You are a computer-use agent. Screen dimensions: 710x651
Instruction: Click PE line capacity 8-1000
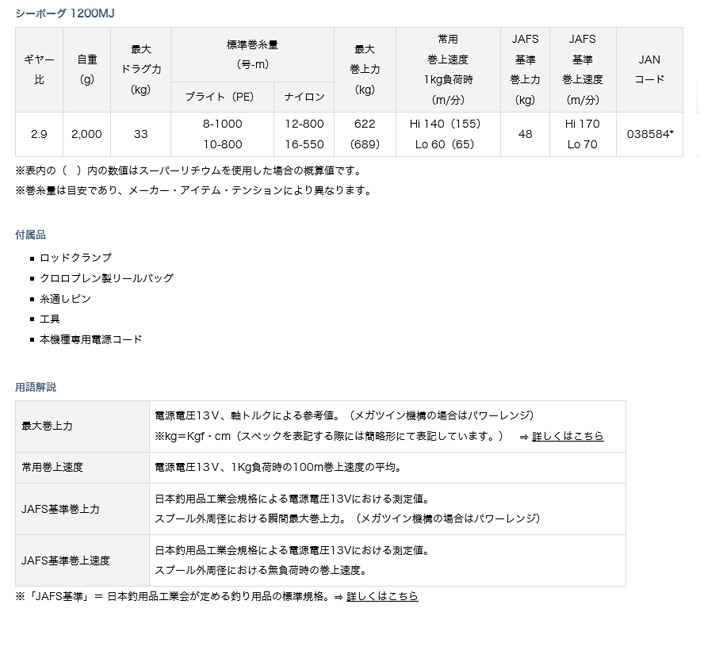tap(222, 124)
